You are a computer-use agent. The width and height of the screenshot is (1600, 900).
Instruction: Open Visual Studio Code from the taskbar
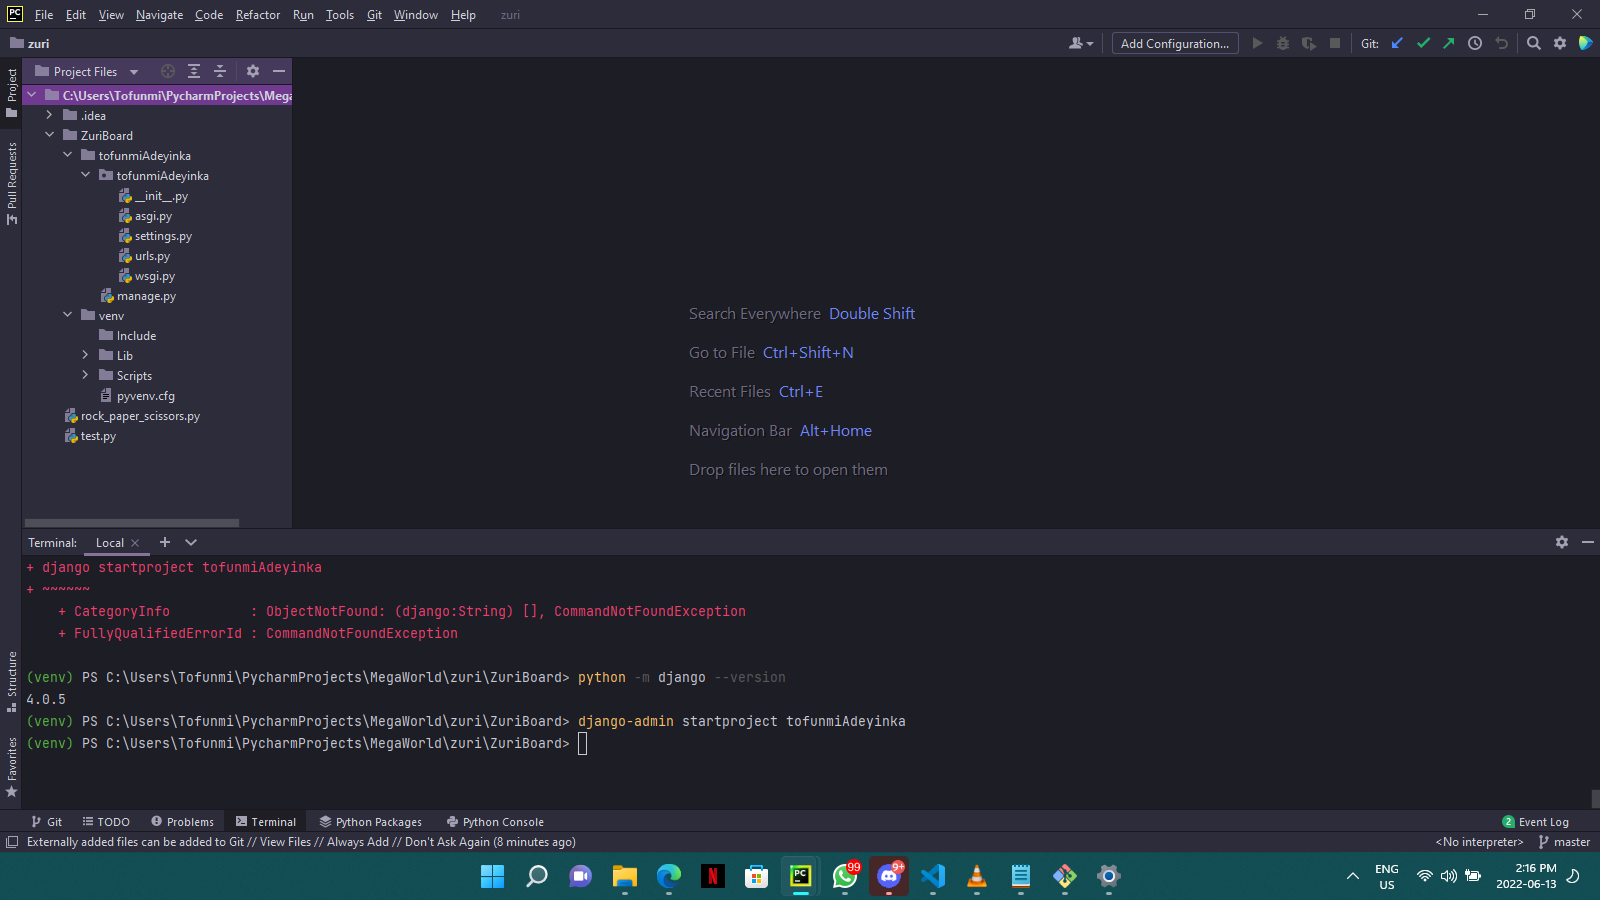pos(933,876)
